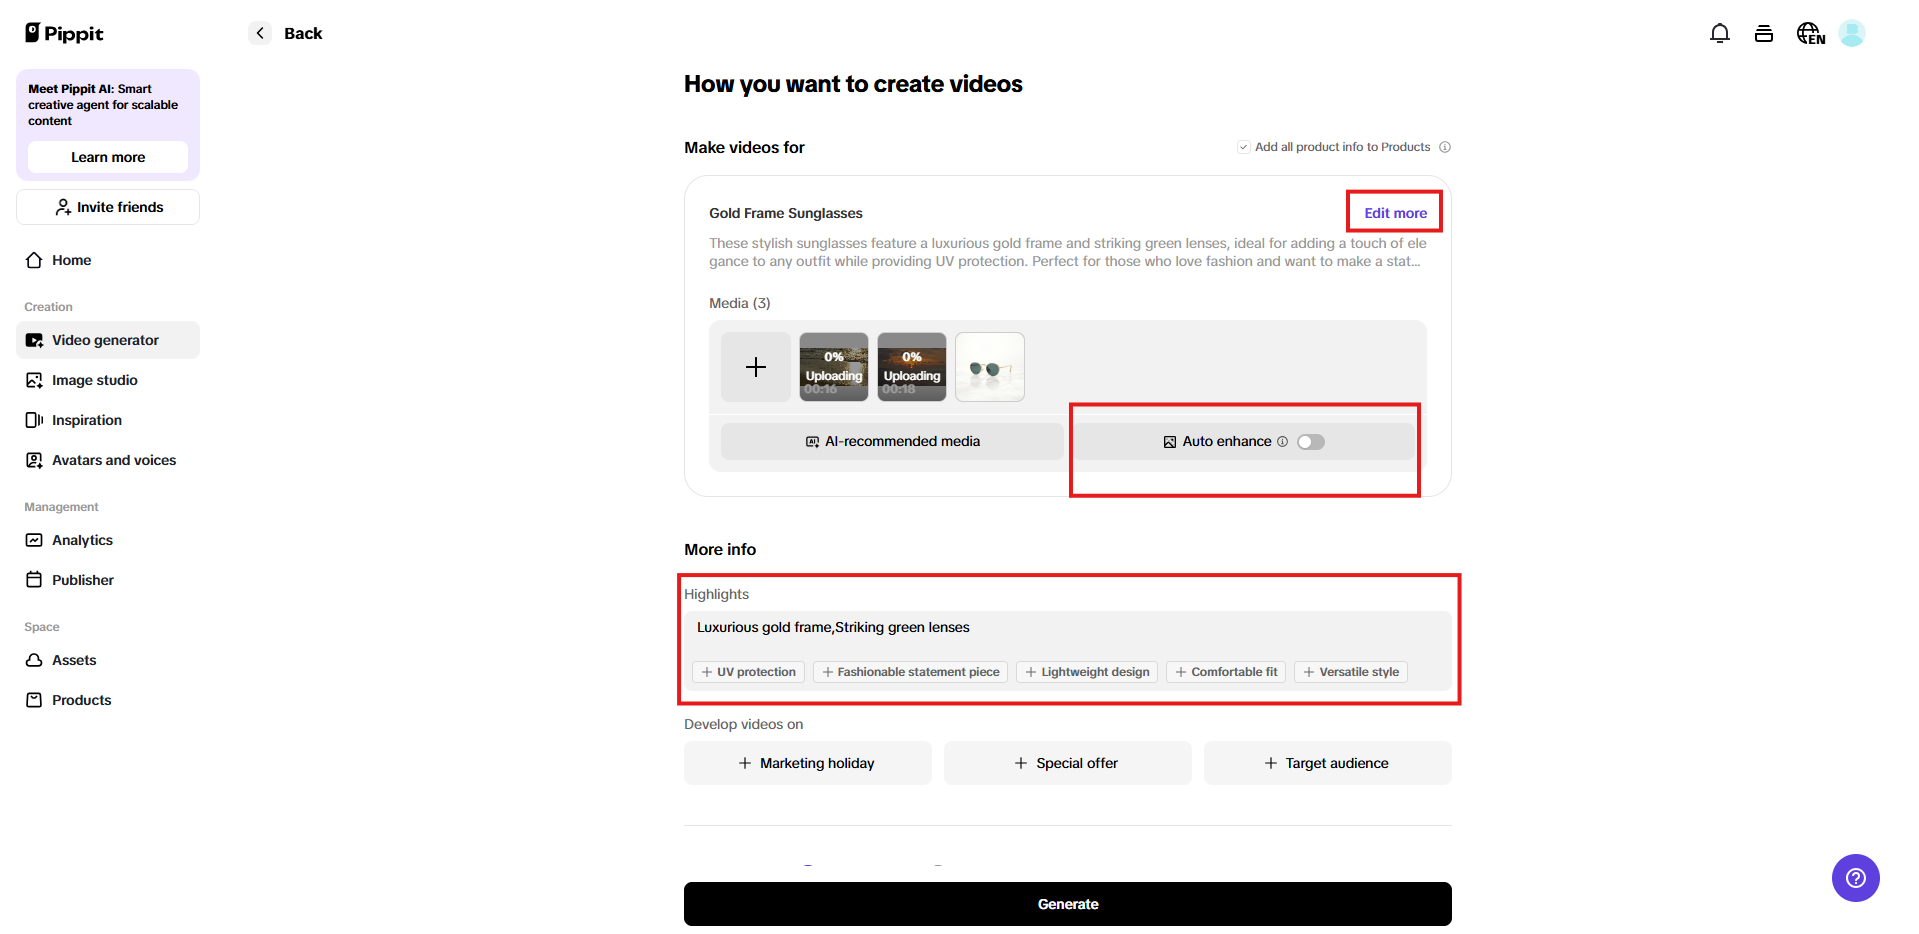1919x934 pixels.
Task: Open the EN language selector icon
Action: (1809, 33)
